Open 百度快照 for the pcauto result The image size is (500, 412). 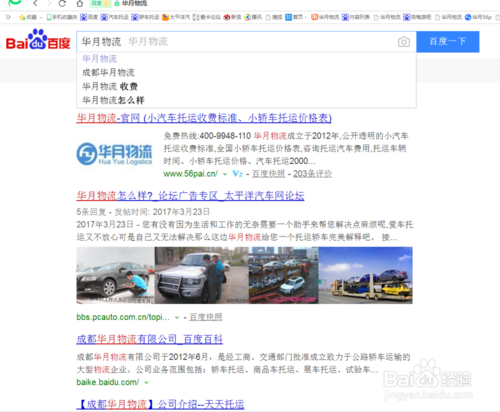pyautogui.click(x=206, y=317)
